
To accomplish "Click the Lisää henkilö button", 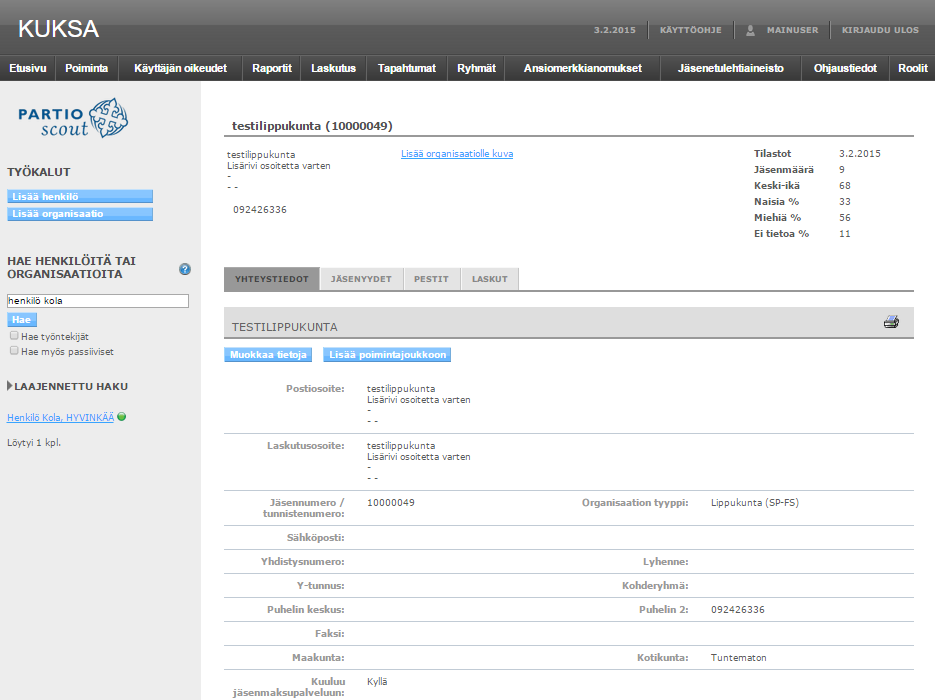I will click(x=80, y=196).
